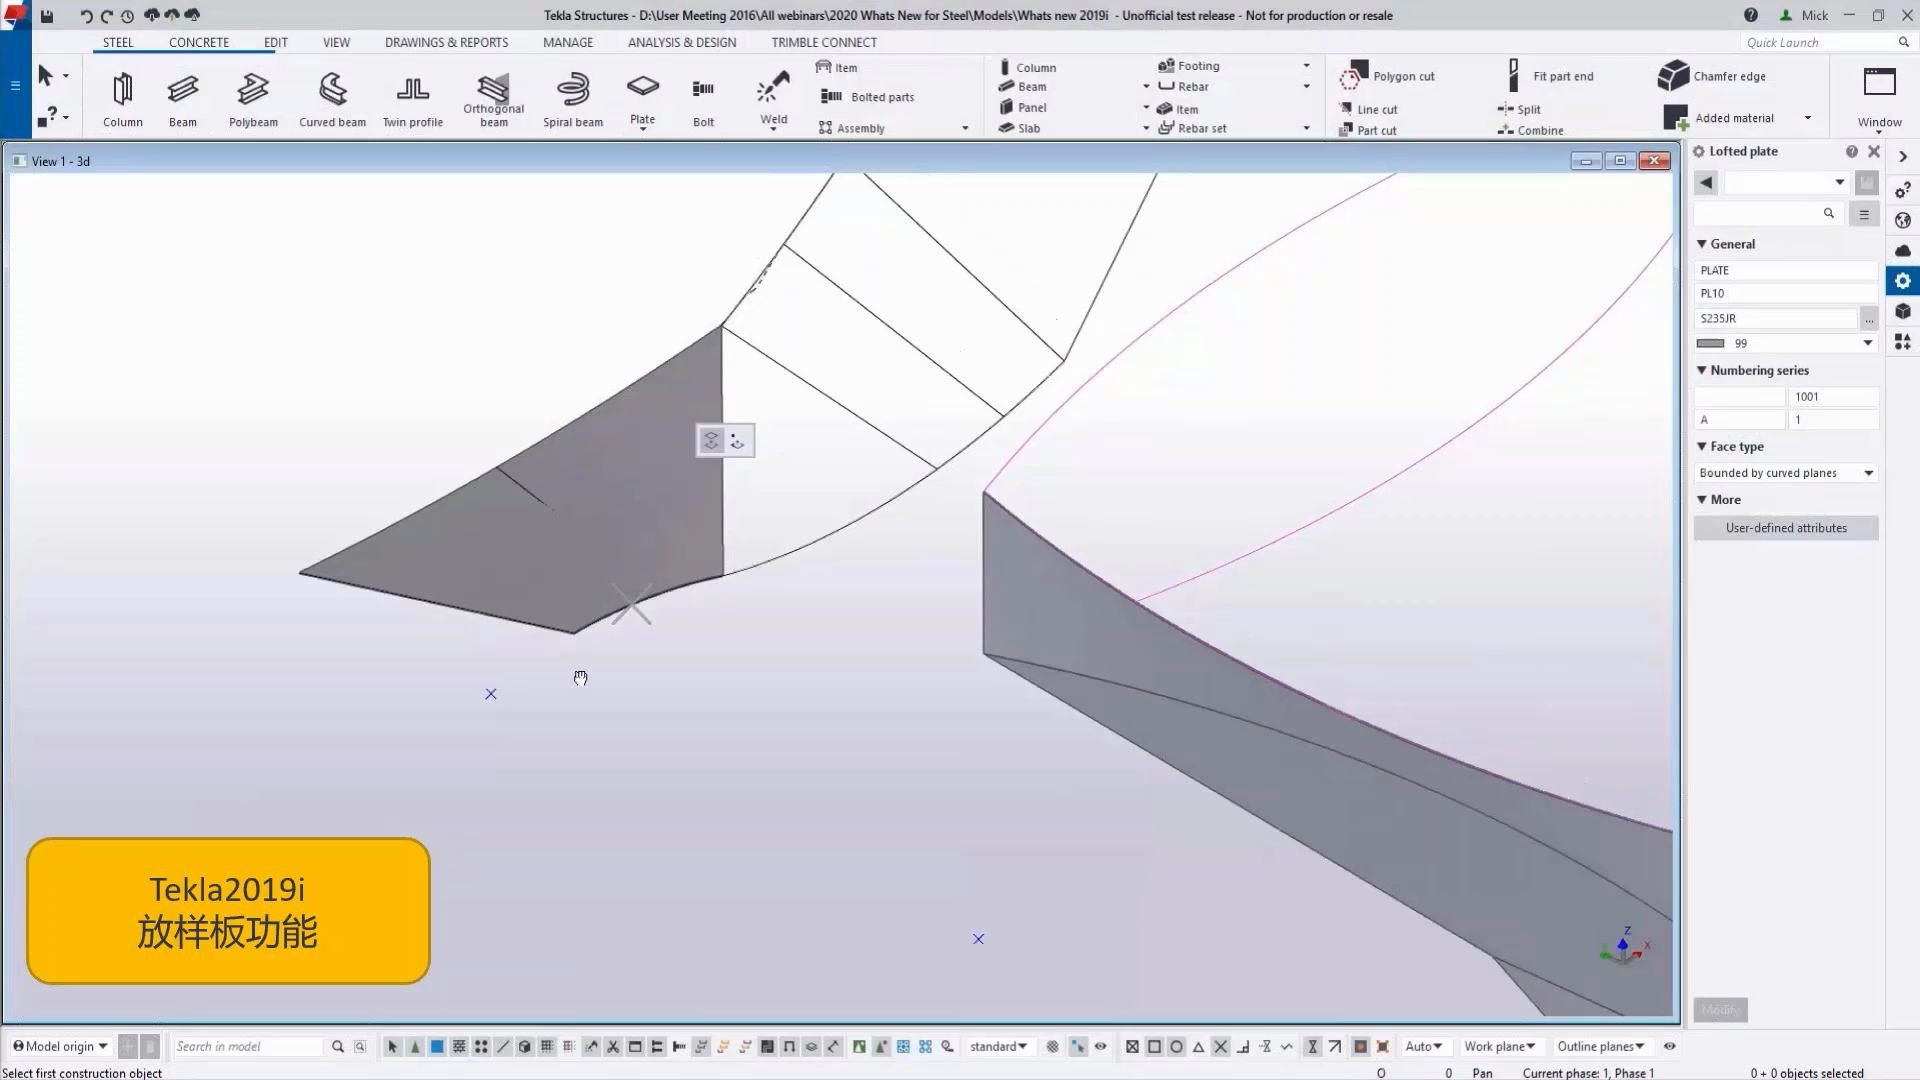The width and height of the screenshot is (1920, 1080).
Task: Select the Orthogonal beam tool
Action: pos(493,99)
